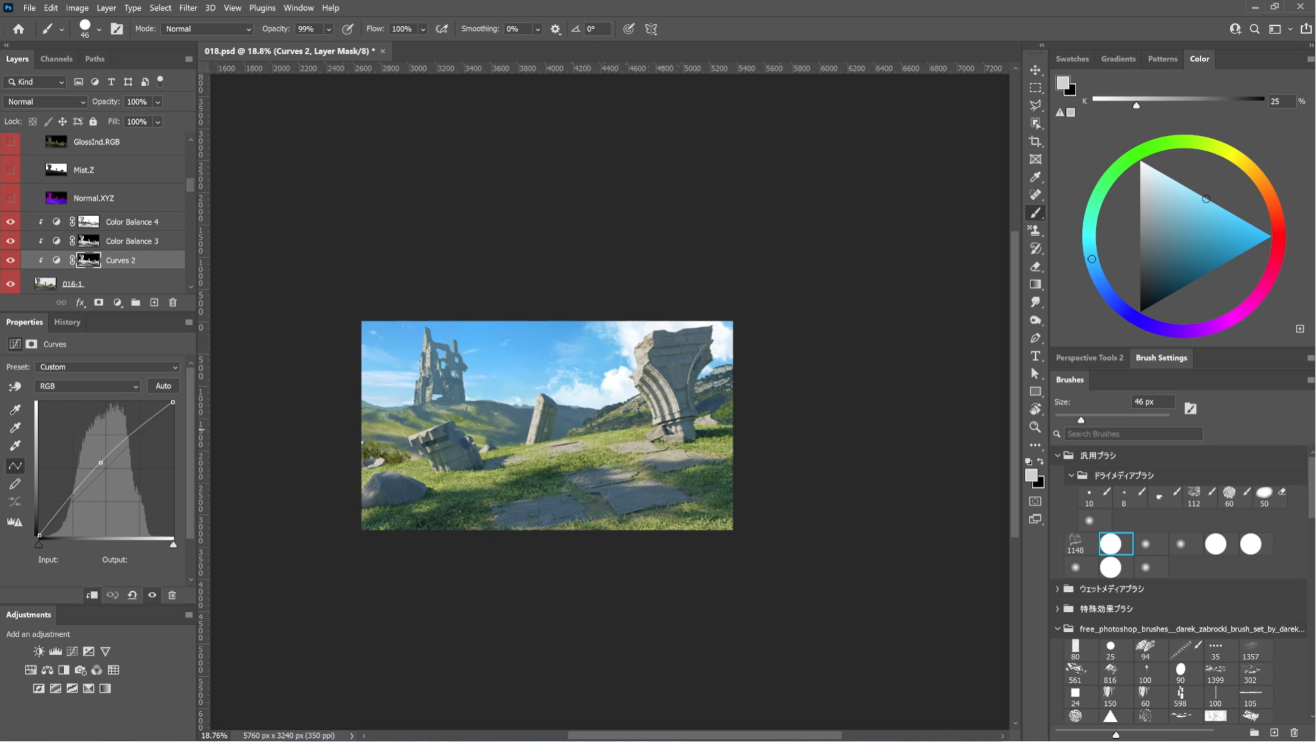Open the curves RGB channel dropdown

click(88, 386)
